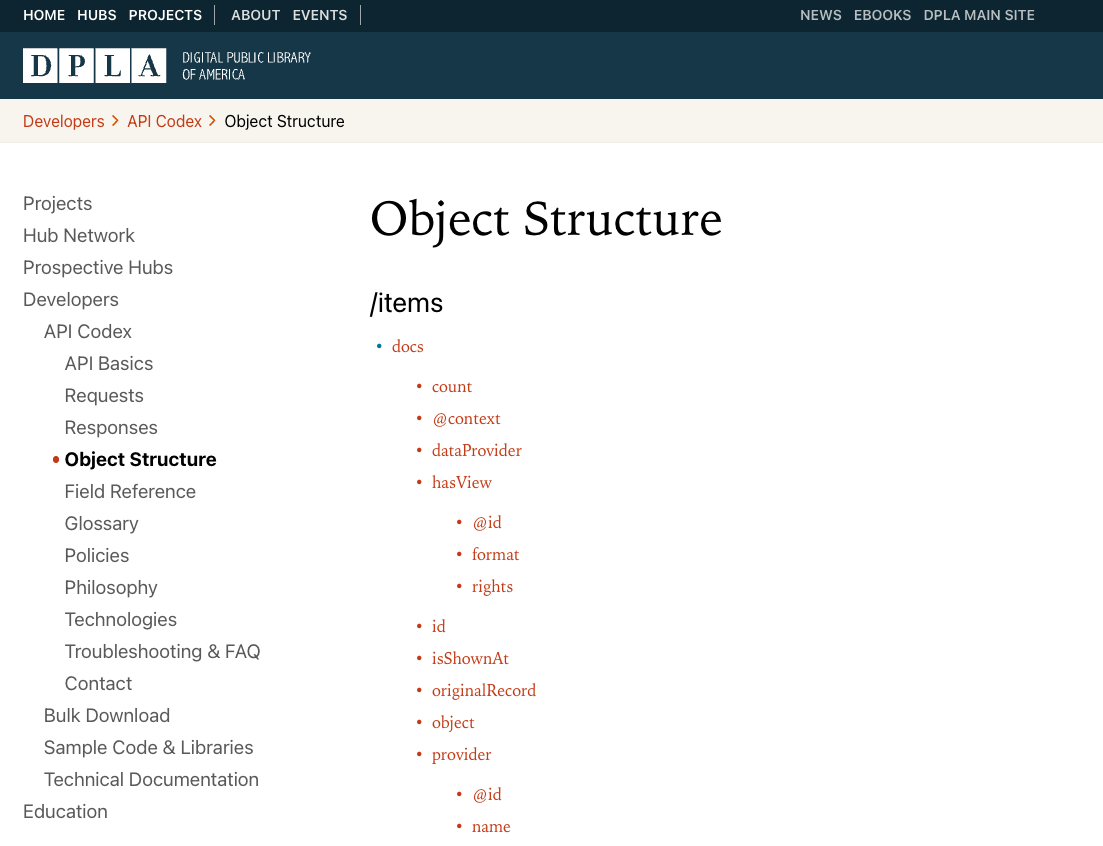
Task: Select Object Structure in the sidebar
Action: click(141, 460)
